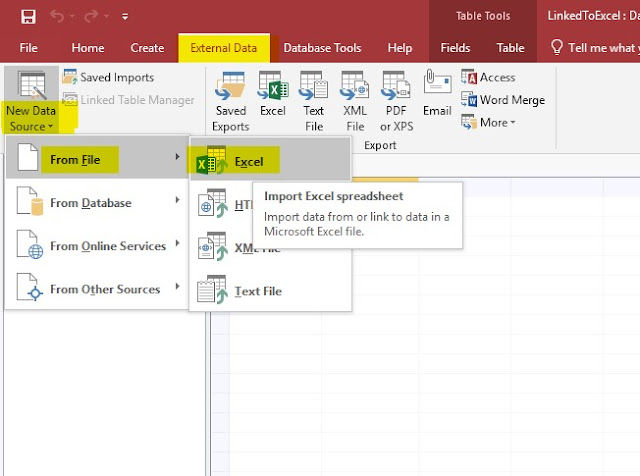640x476 pixels.
Task: Expand the More export options dropdown
Action: [x=488, y=122]
